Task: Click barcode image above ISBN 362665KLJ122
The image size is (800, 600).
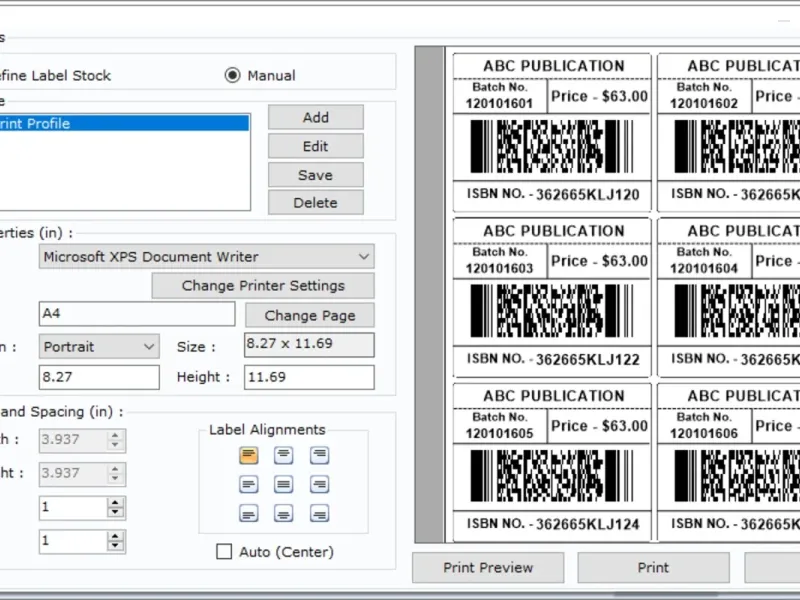Action: (552, 311)
